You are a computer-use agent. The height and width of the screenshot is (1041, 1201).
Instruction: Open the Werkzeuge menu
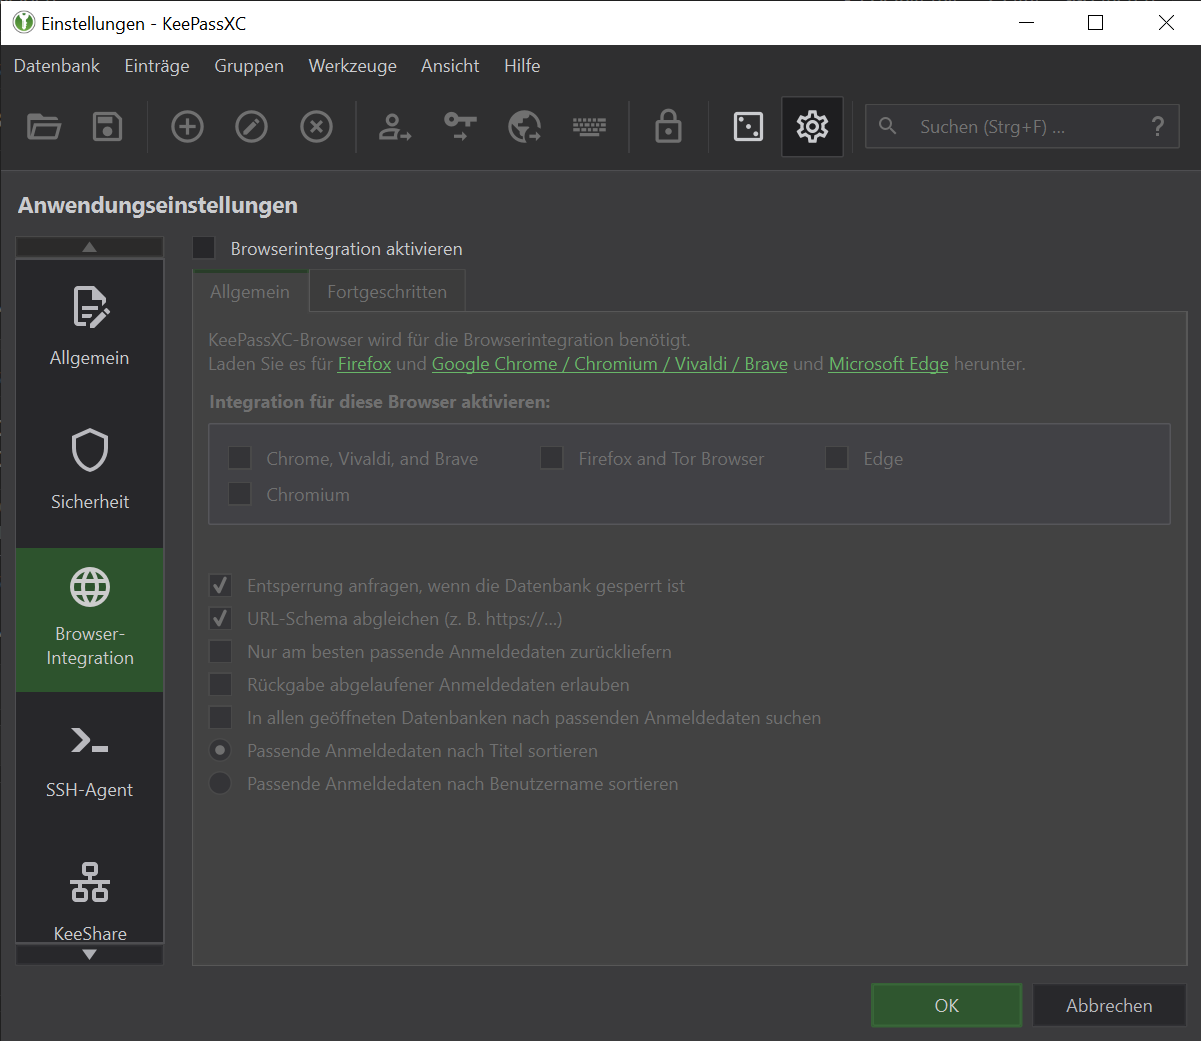[353, 66]
